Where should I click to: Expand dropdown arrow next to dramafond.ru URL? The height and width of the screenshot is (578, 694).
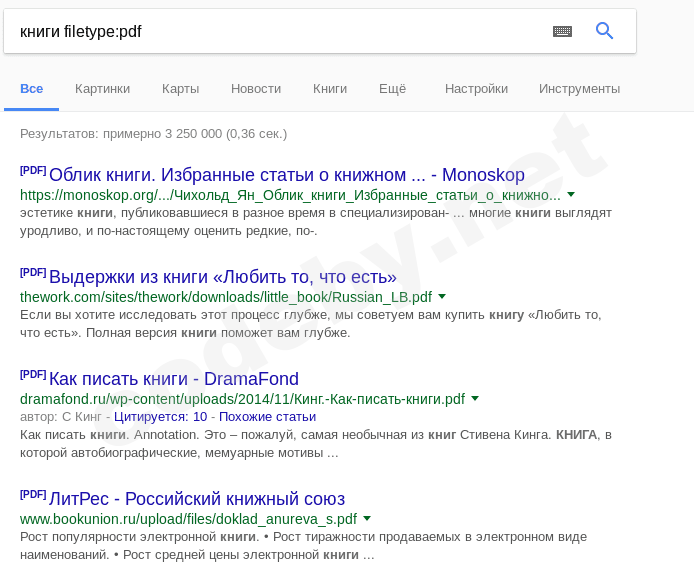pos(475,399)
